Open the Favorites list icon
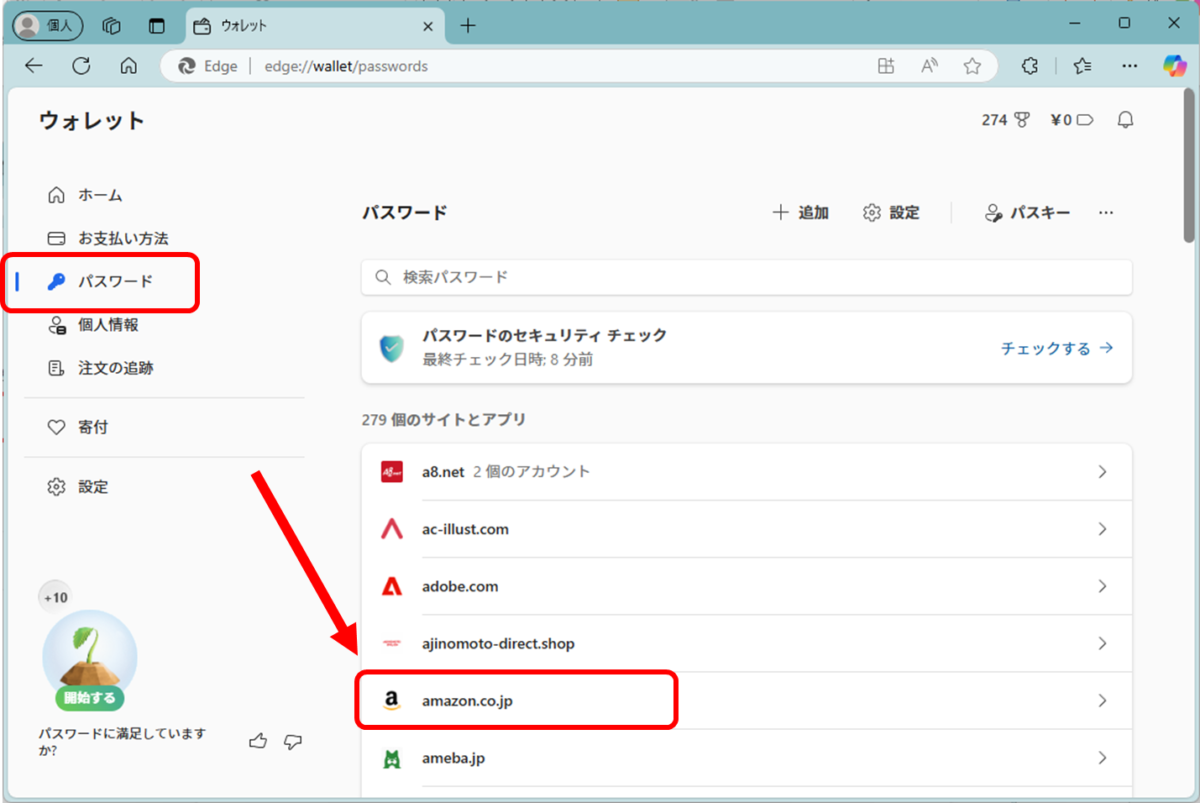 tap(1082, 66)
